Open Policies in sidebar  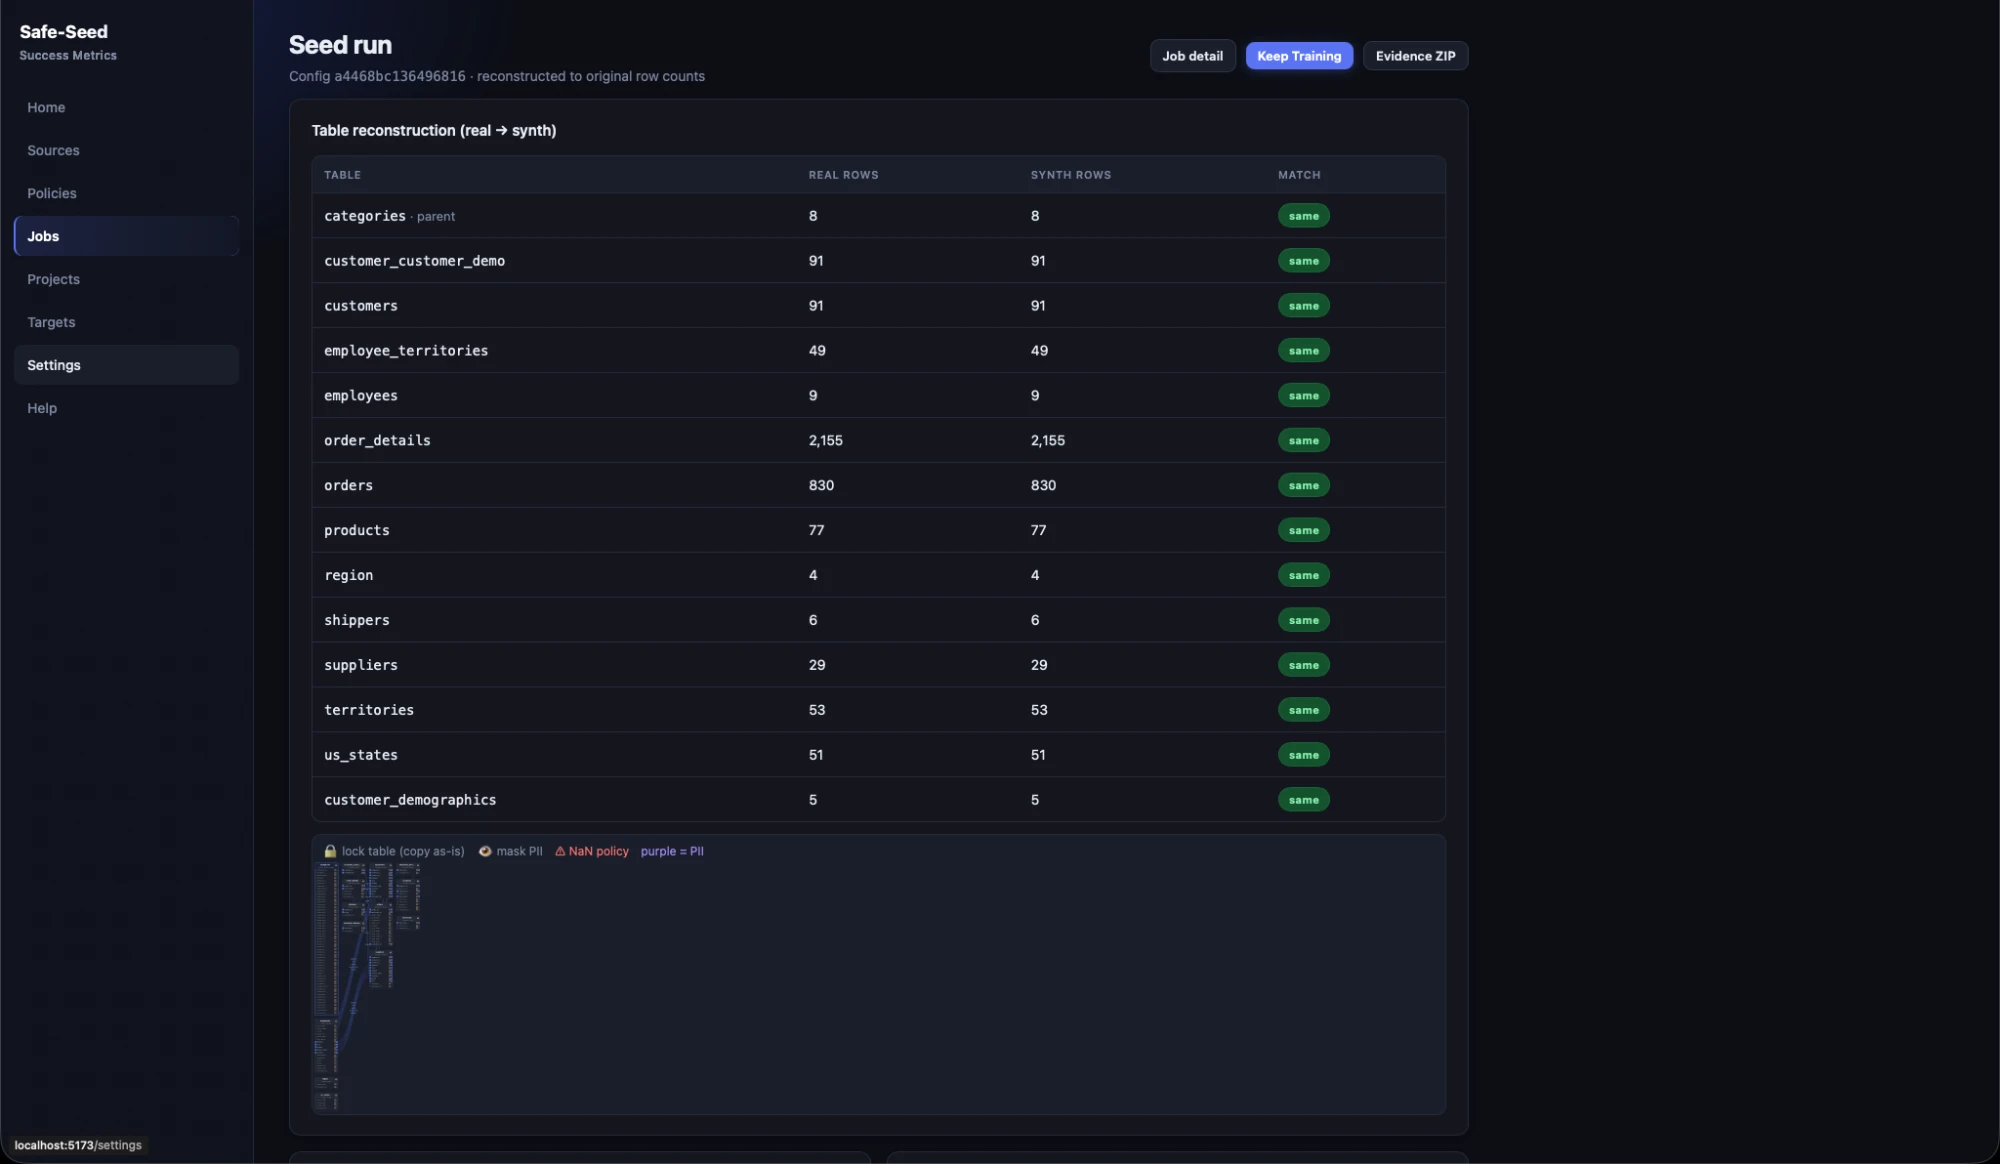coord(126,193)
